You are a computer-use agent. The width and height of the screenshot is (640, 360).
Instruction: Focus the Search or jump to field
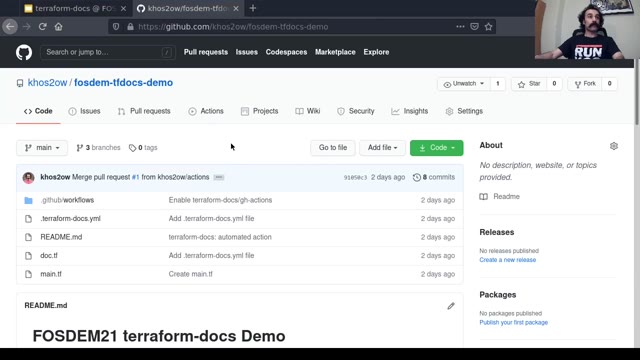coord(108,52)
